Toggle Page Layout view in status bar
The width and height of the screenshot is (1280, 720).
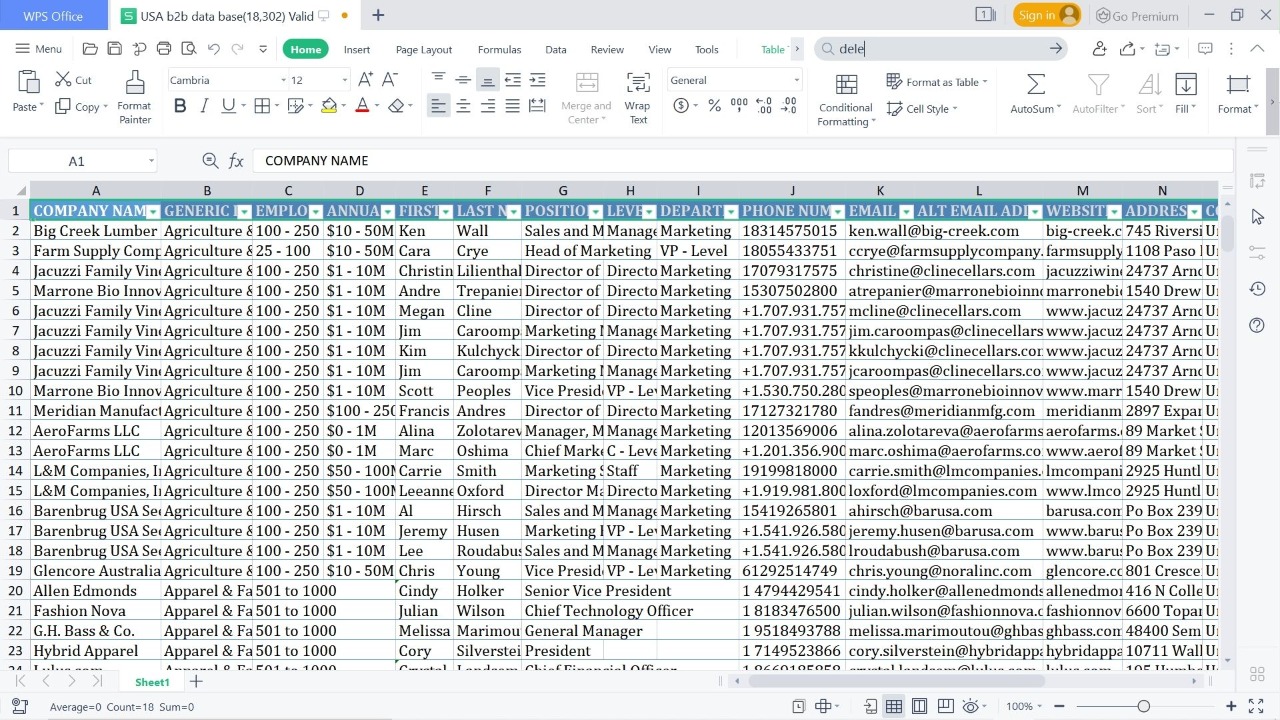coord(919,706)
